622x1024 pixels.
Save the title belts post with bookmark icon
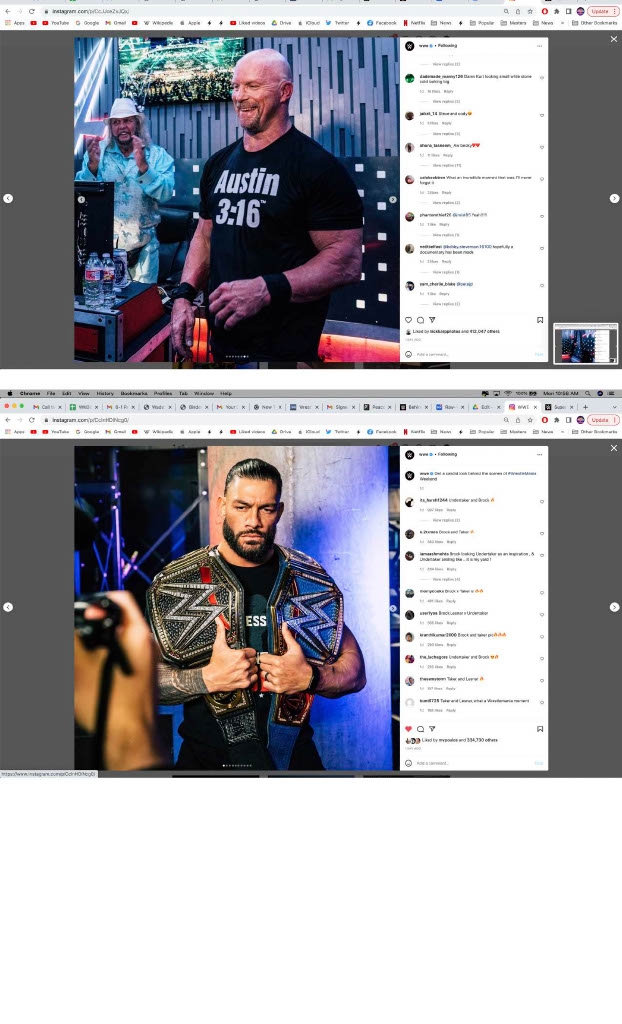[540, 729]
